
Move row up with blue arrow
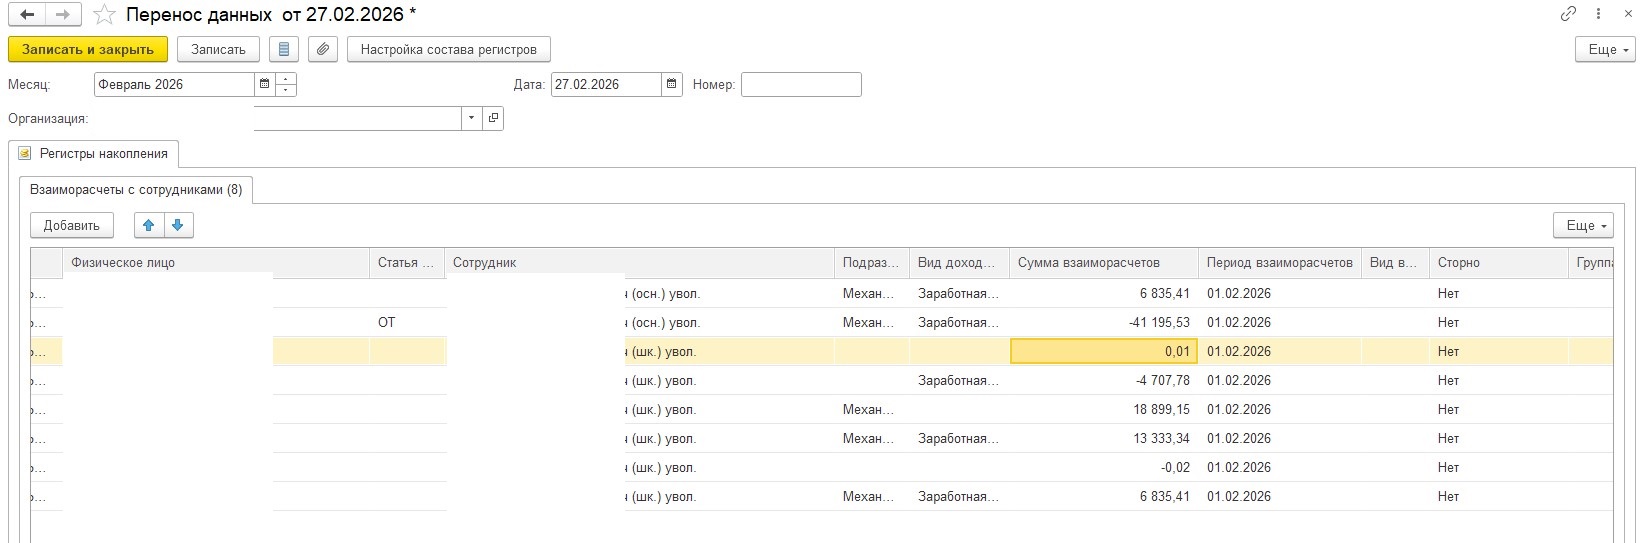pos(149,225)
